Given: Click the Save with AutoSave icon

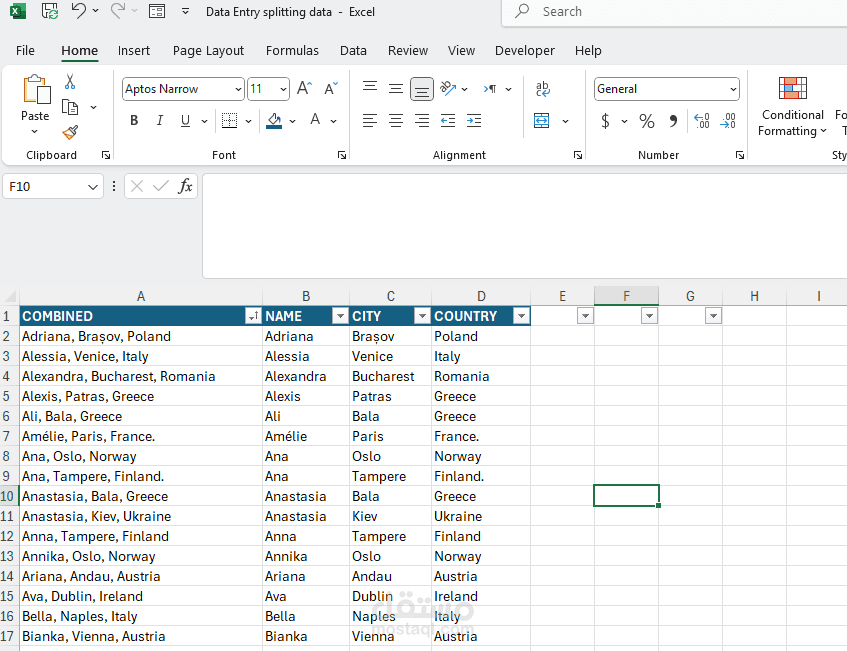Looking at the screenshot, I should [x=50, y=11].
